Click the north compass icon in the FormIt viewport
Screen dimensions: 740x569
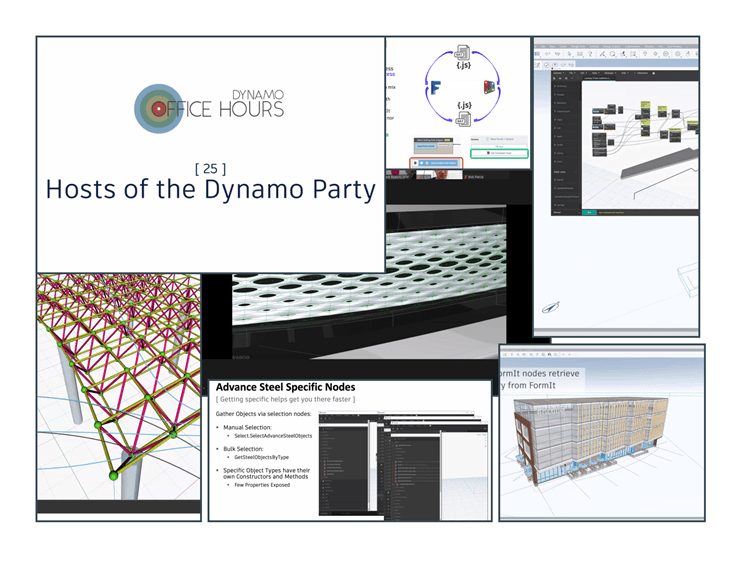552,308
